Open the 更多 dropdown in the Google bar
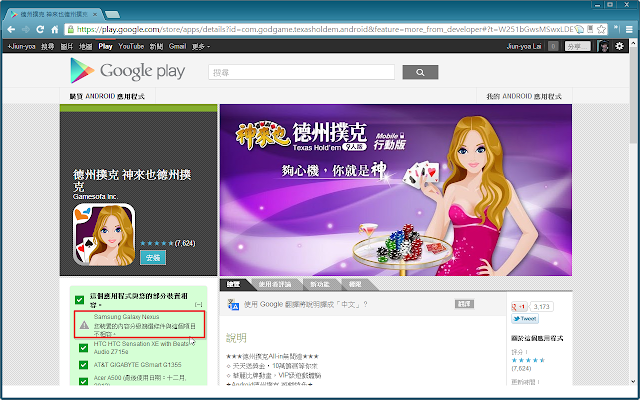 200,47
